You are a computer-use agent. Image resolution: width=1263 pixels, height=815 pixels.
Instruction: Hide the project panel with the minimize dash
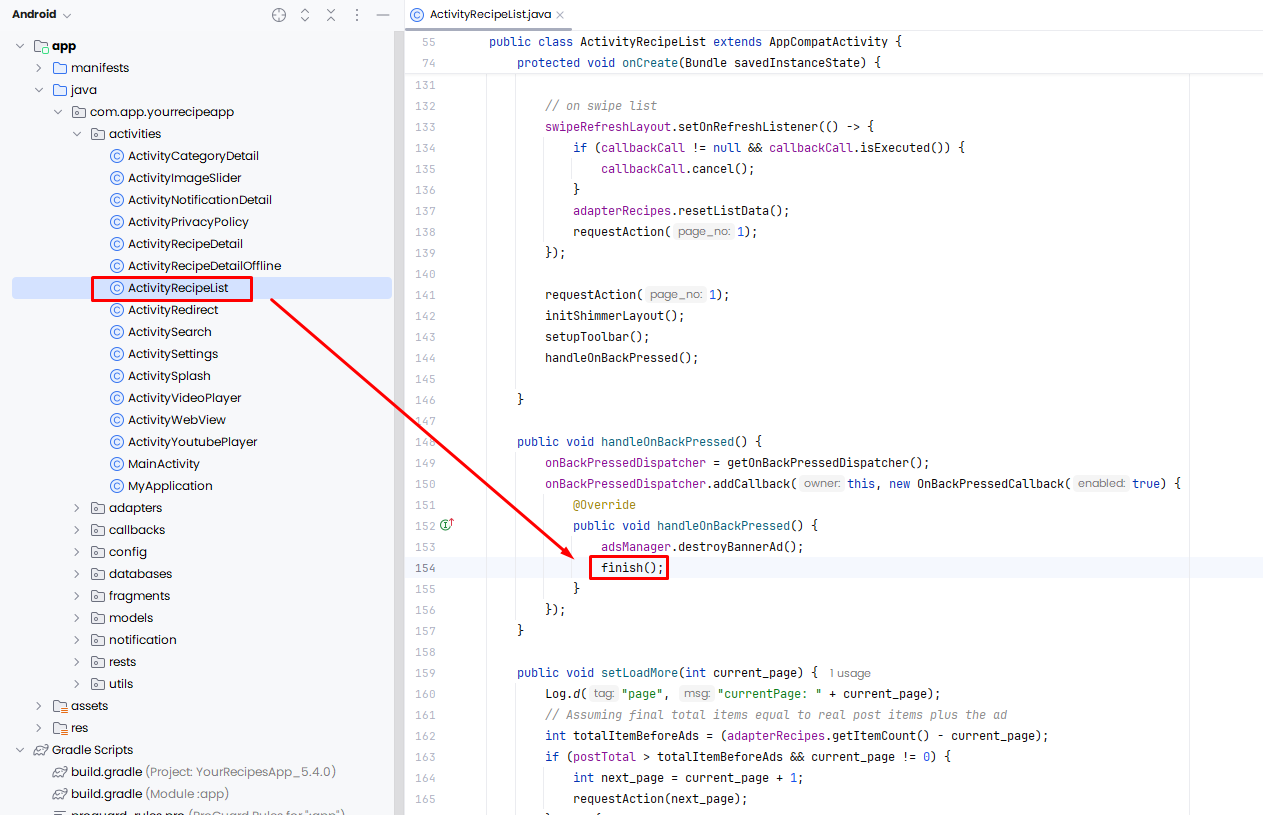(383, 15)
